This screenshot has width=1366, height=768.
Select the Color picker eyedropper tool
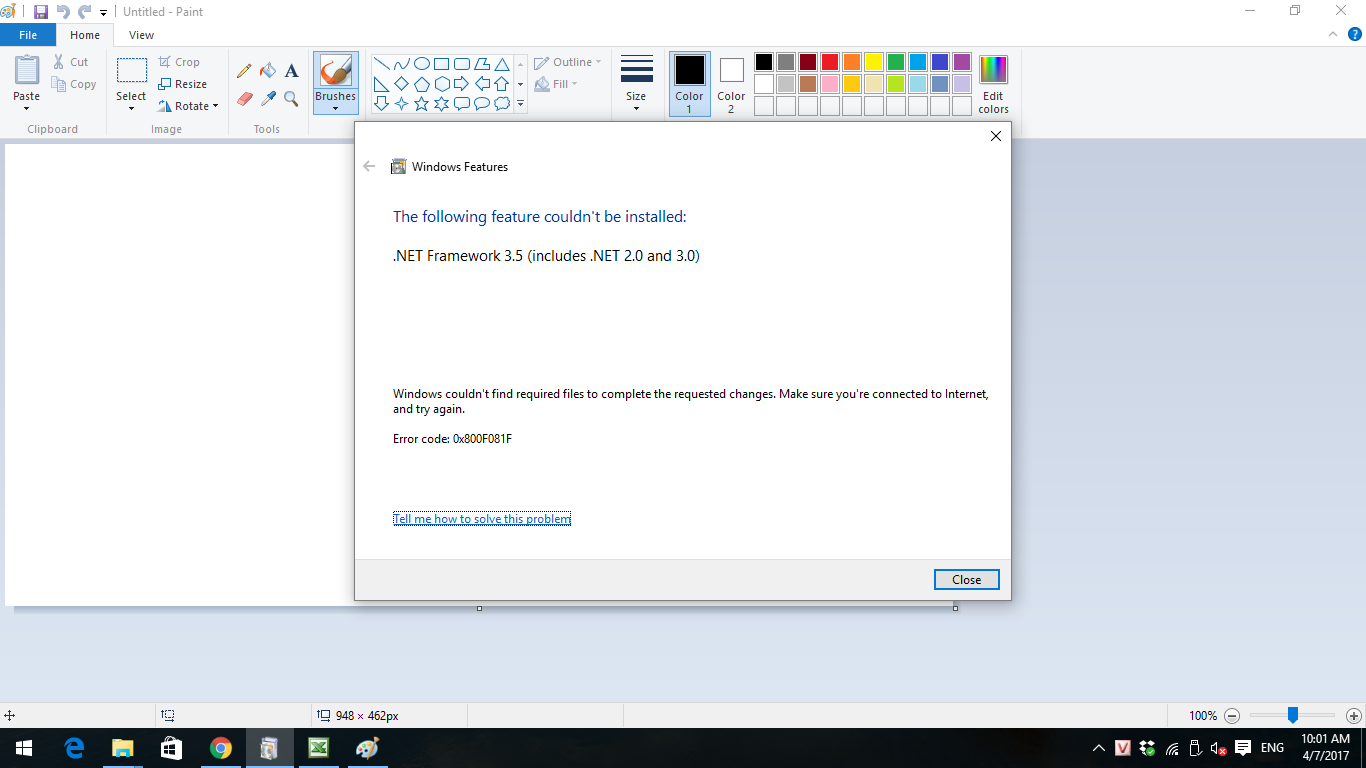tap(268, 98)
